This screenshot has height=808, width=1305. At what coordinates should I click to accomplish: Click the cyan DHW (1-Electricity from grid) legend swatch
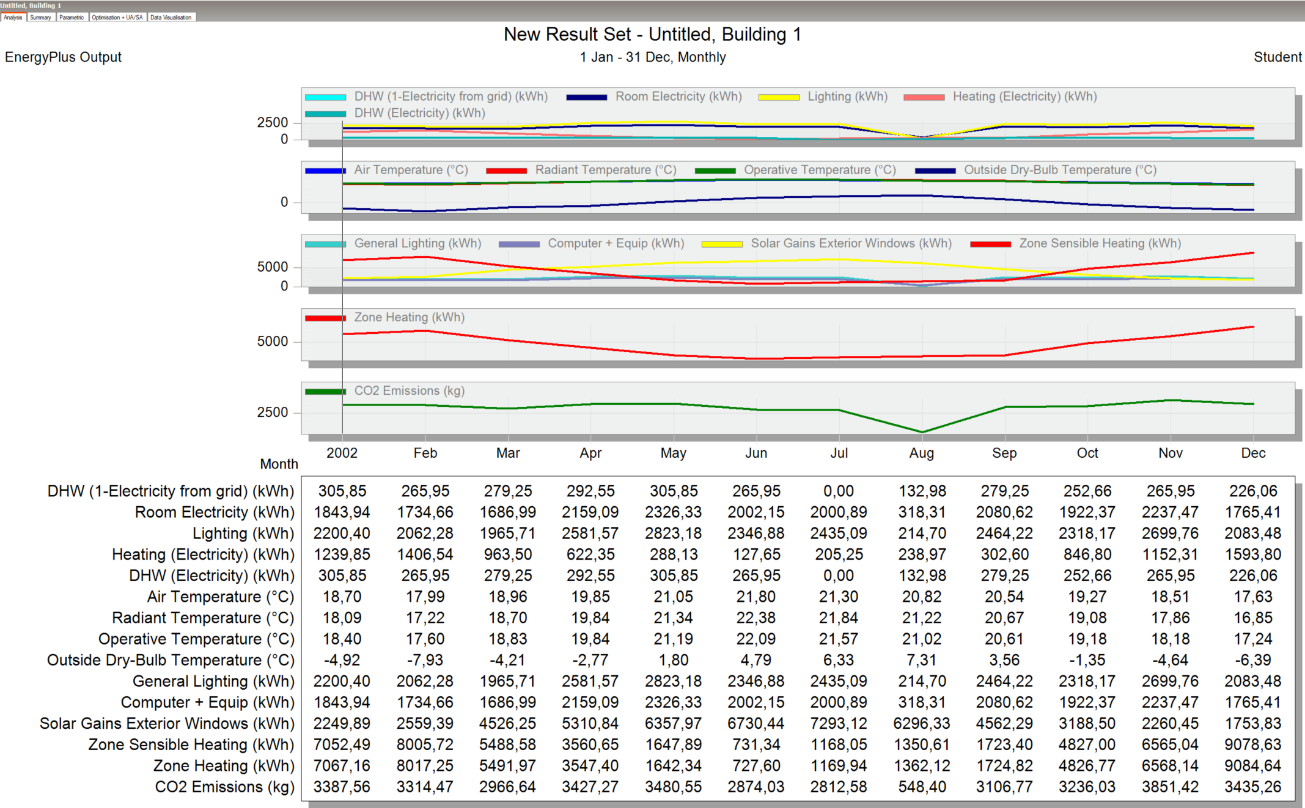[325, 97]
